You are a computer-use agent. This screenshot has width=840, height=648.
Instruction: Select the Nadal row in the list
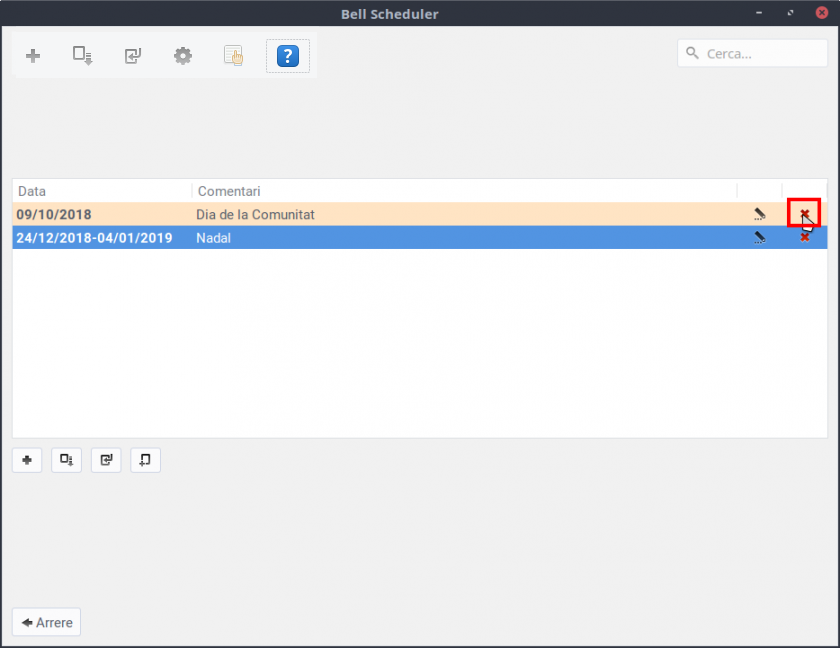point(400,238)
